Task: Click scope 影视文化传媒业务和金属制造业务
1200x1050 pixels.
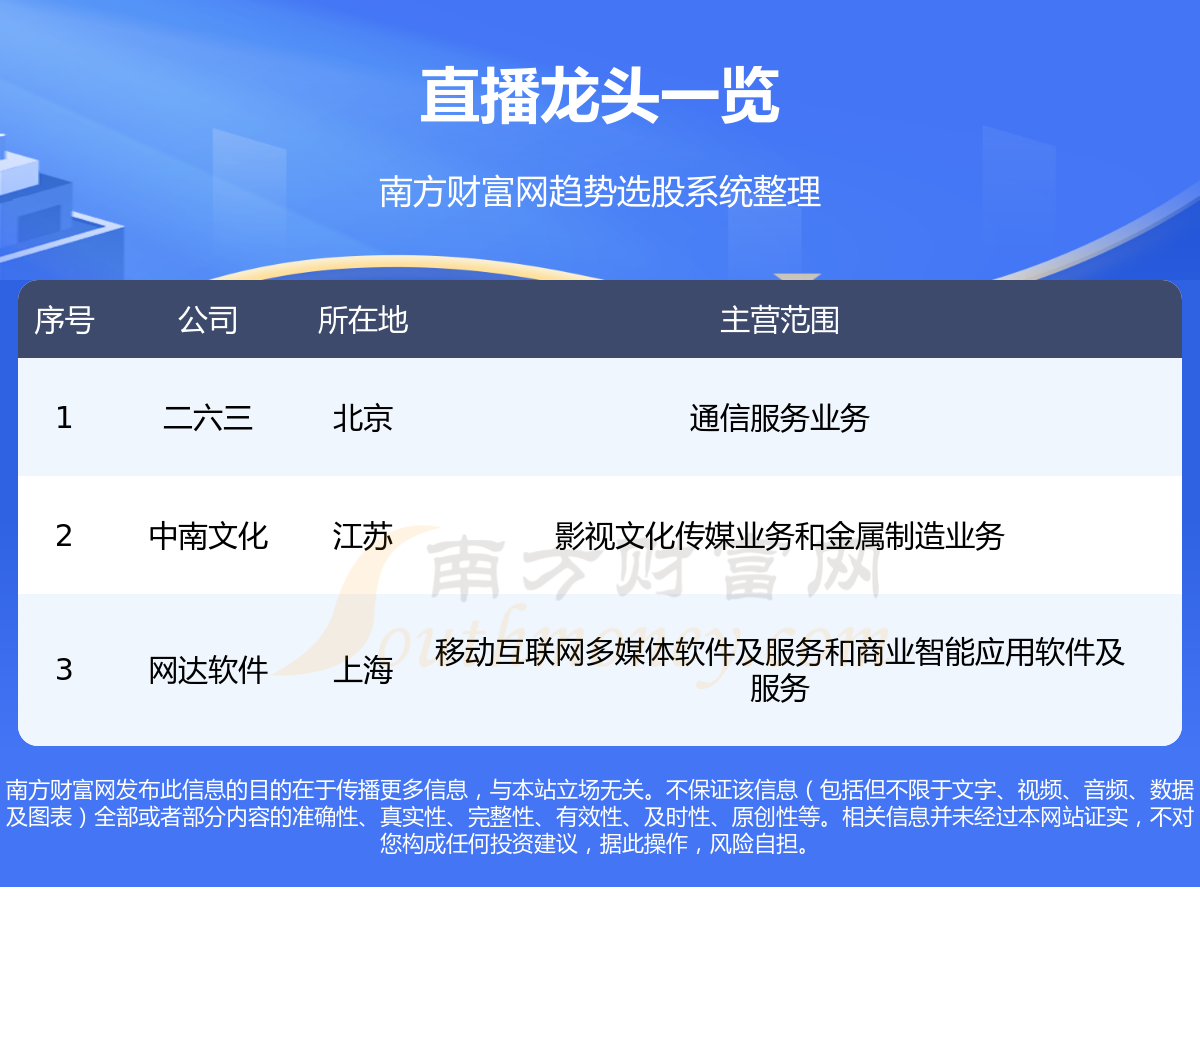Action: 780,535
